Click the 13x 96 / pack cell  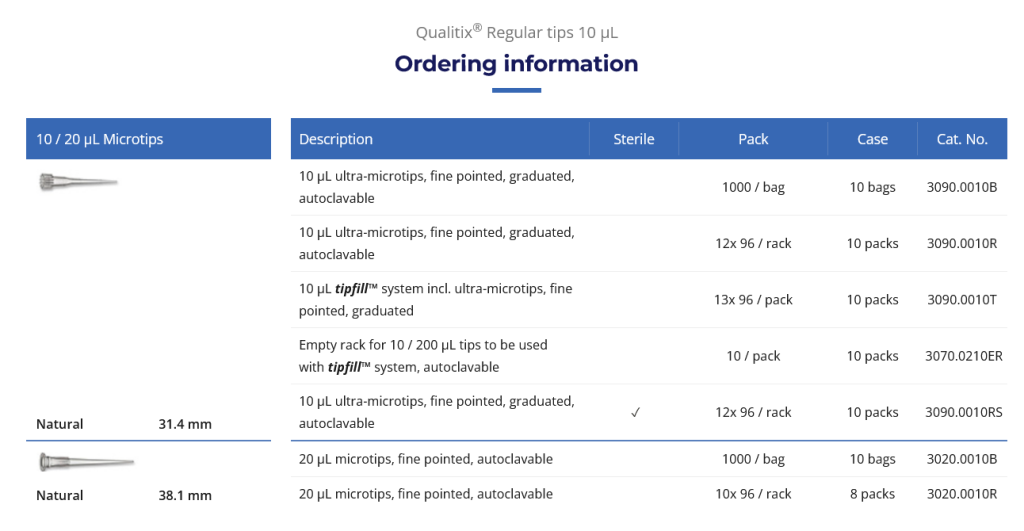point(753,299)
